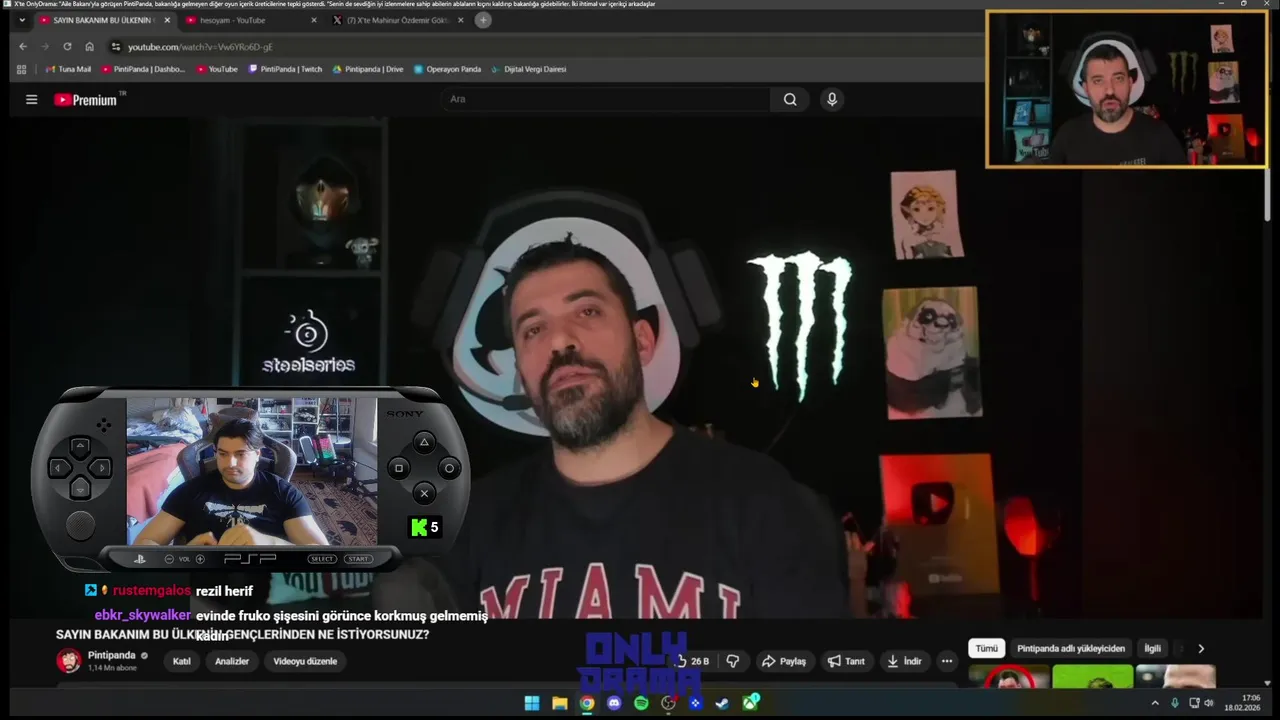Click the YouTube Premium logo
This screenshot has width=1280, height=720.
(86, 99)
